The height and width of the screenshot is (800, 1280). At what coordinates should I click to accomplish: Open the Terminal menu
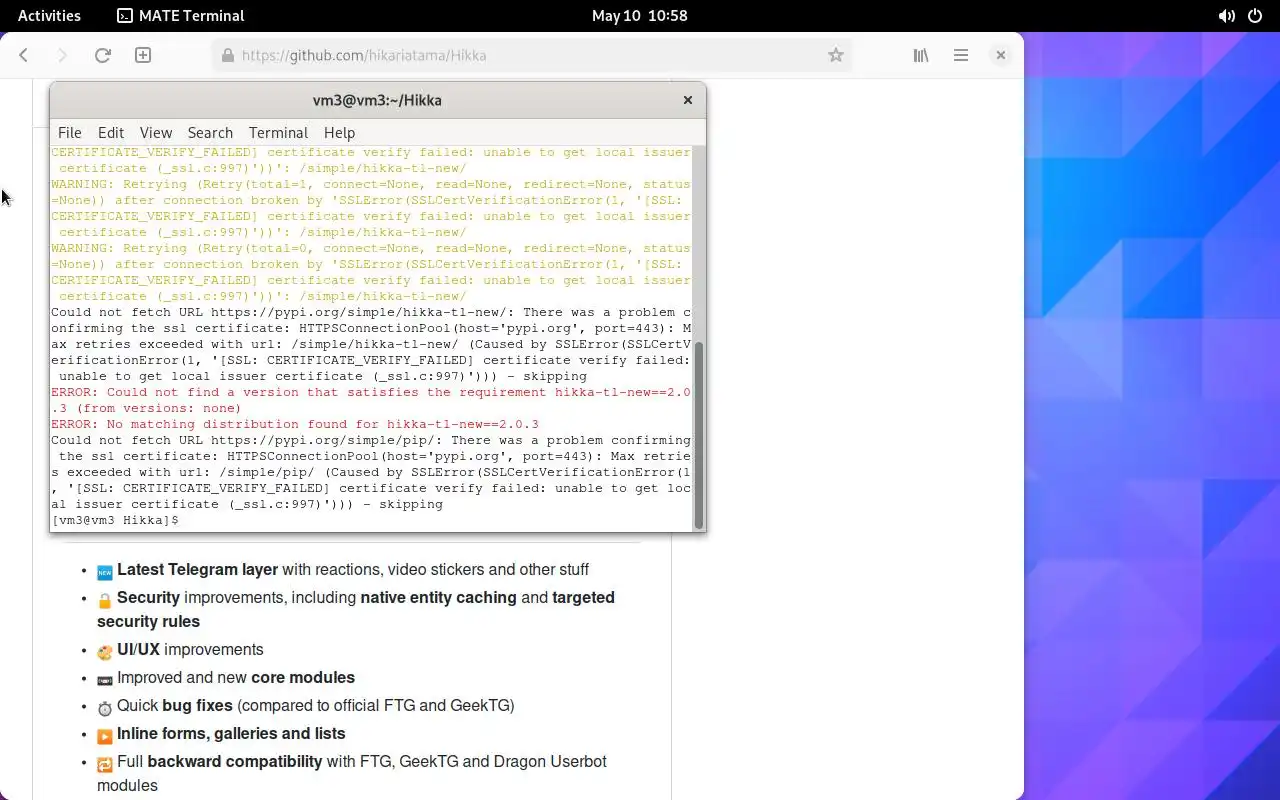[278, 132]
